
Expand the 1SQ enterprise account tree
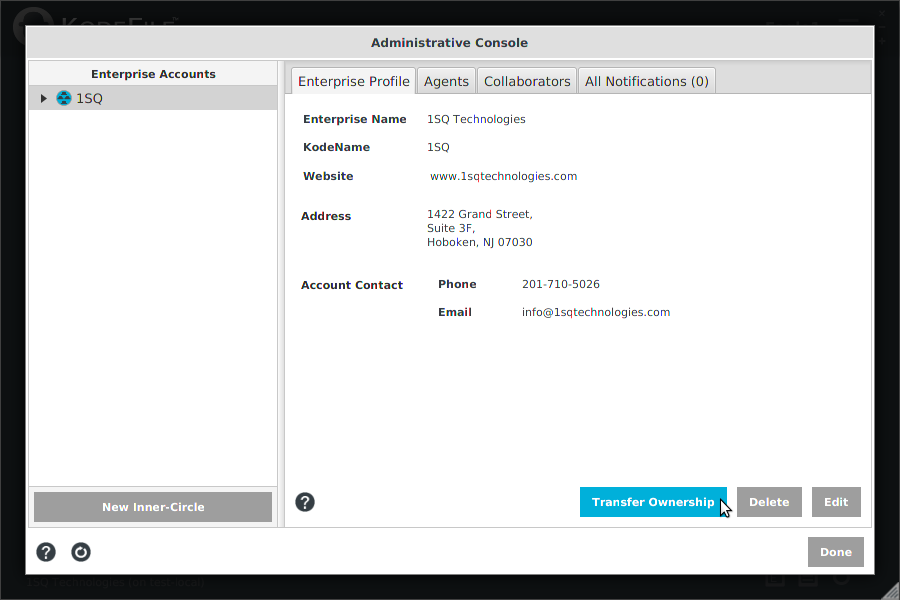tap(44, 98)
